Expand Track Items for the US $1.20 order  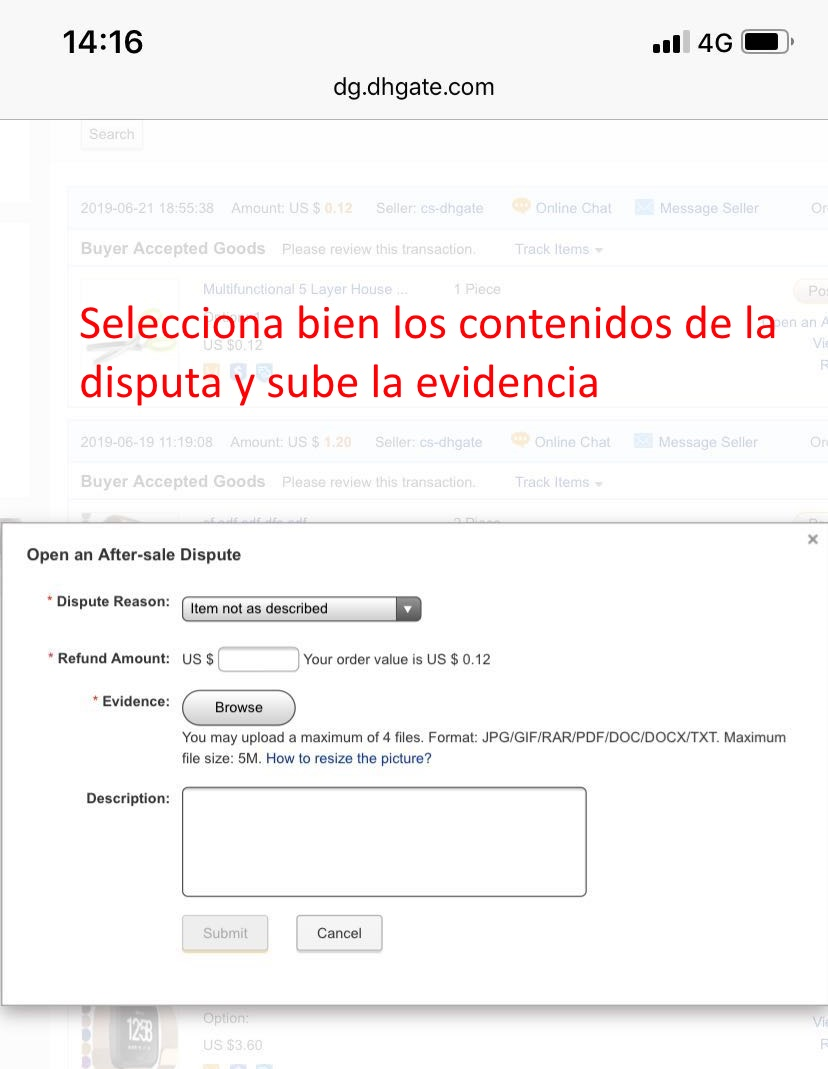pyautogui.click(x=558, y=483)
